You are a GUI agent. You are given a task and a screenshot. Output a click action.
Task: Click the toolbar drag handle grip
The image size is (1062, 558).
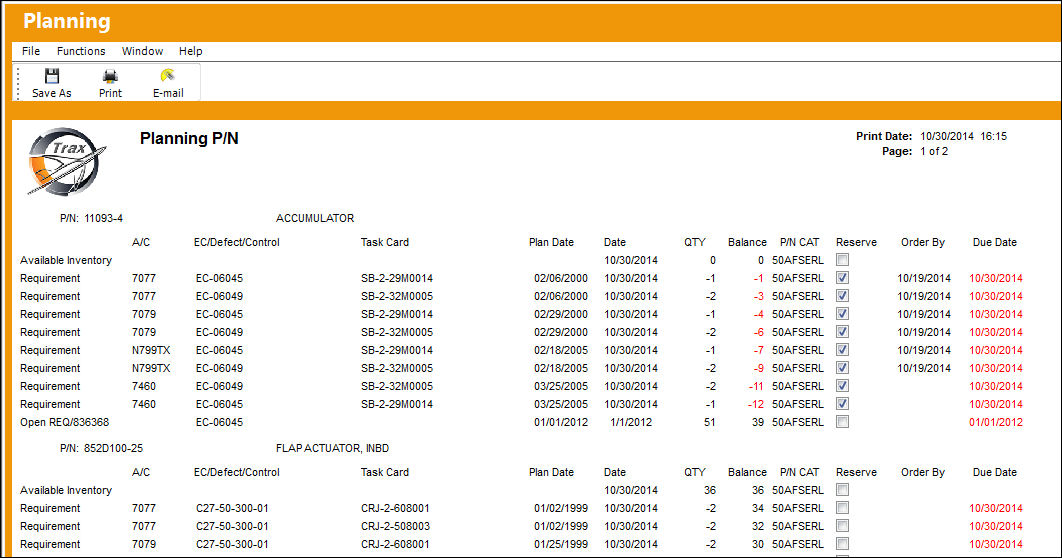tap(18, 83)
